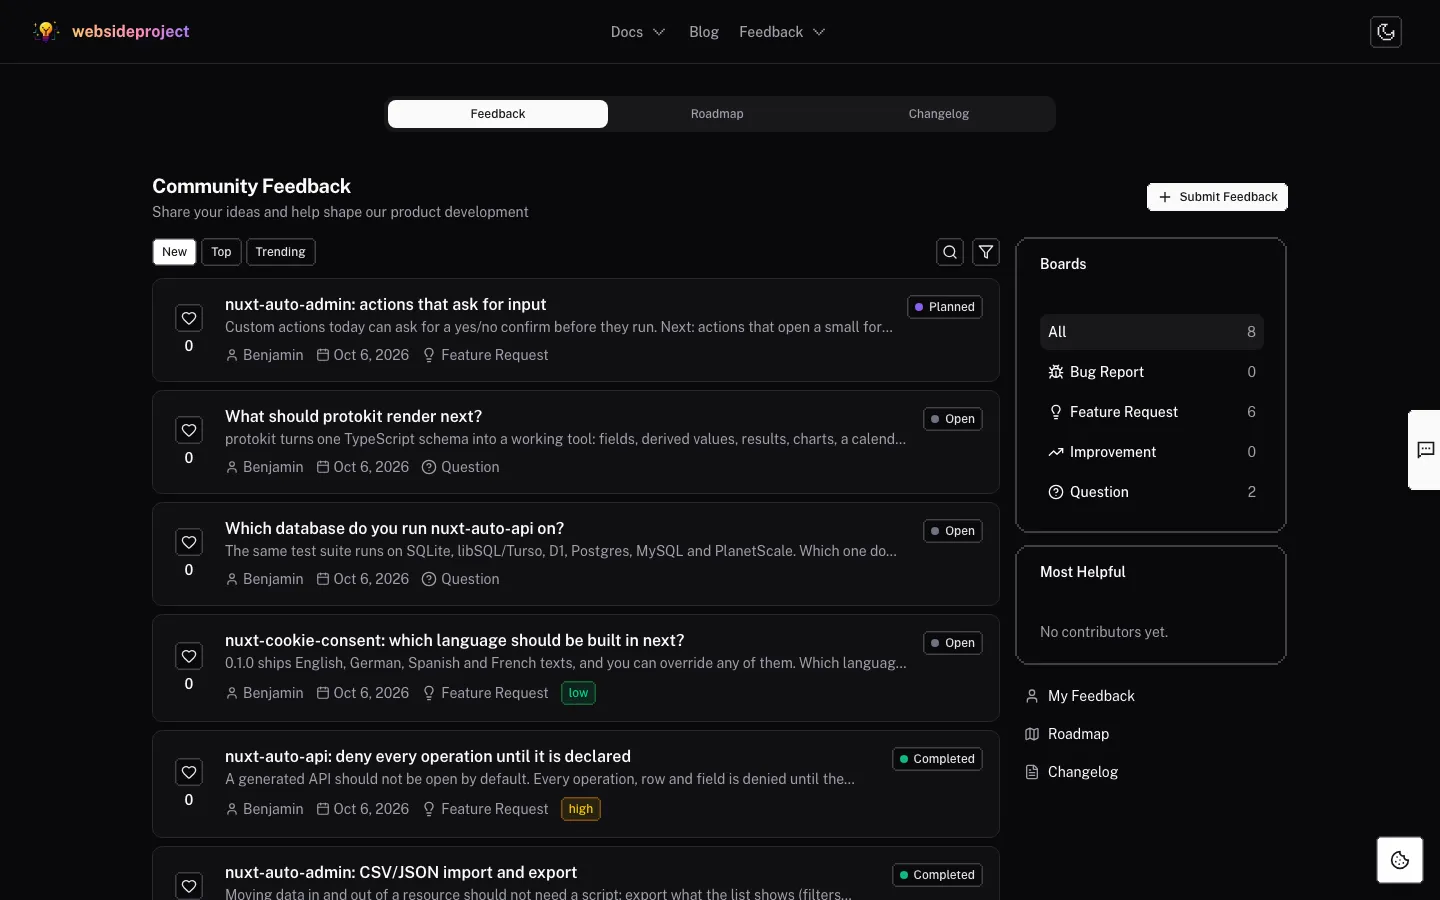The image size is (1440, 900).
Task: Sort posts by Trending
Action: coord(280,252)
